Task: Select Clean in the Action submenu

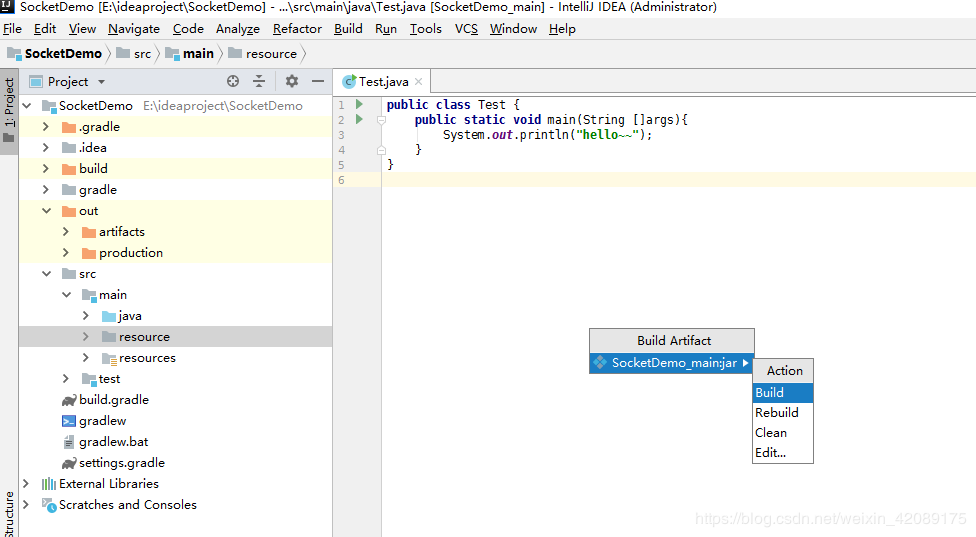Action: [x=783, y=432]
